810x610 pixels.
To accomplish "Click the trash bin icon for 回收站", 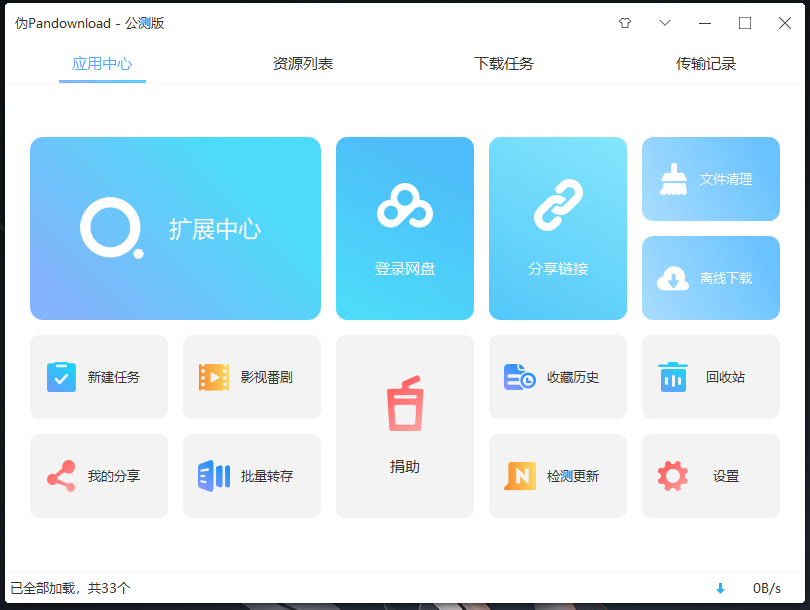I will click(x=673, y=377).
